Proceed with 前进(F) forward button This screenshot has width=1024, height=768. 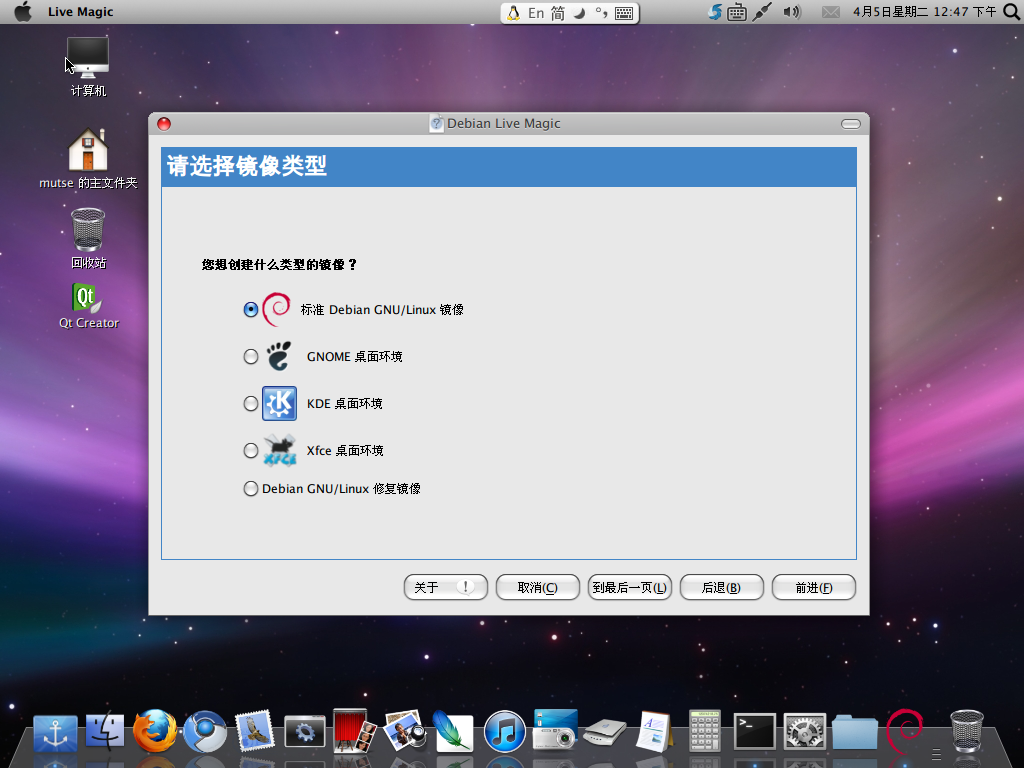click(x=814, y=587)
